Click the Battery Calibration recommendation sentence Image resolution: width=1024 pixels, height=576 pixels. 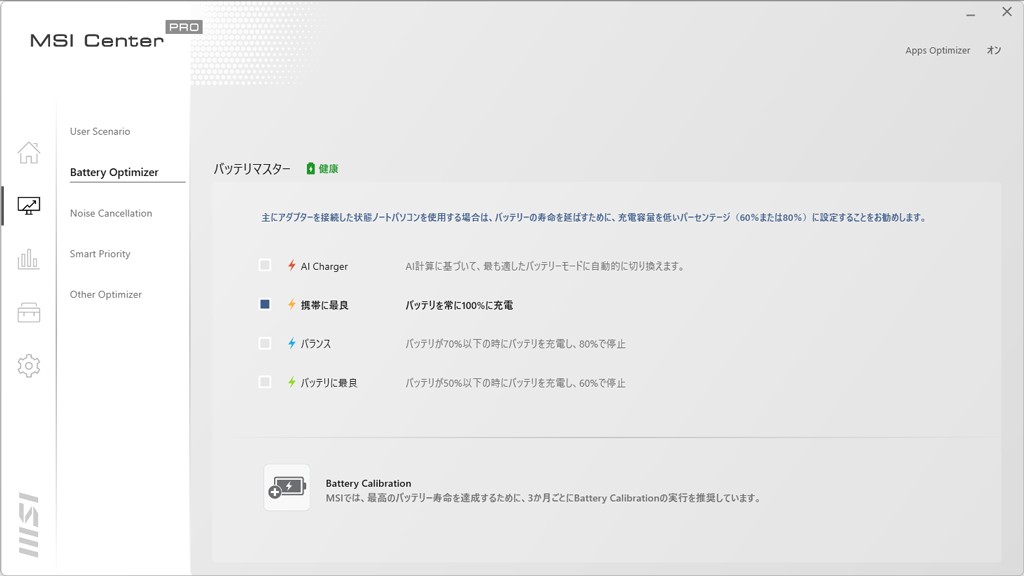[x=543, y=498]
